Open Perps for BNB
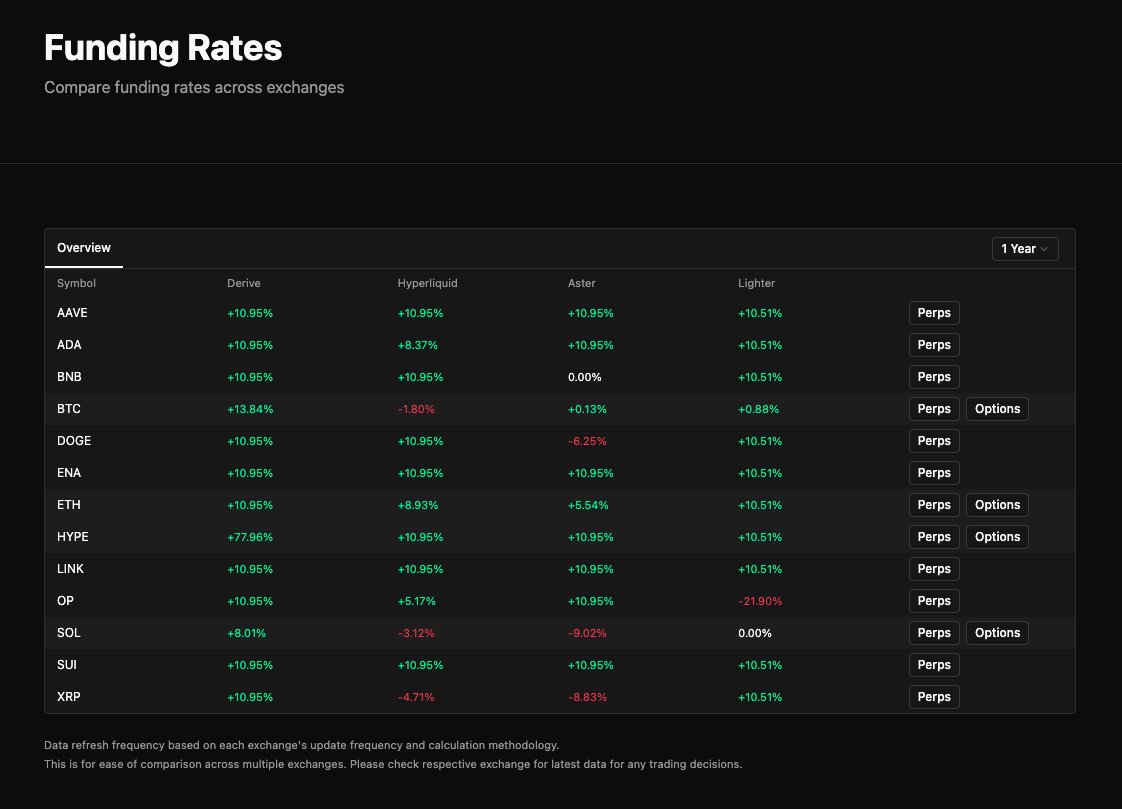 point(934,377)
